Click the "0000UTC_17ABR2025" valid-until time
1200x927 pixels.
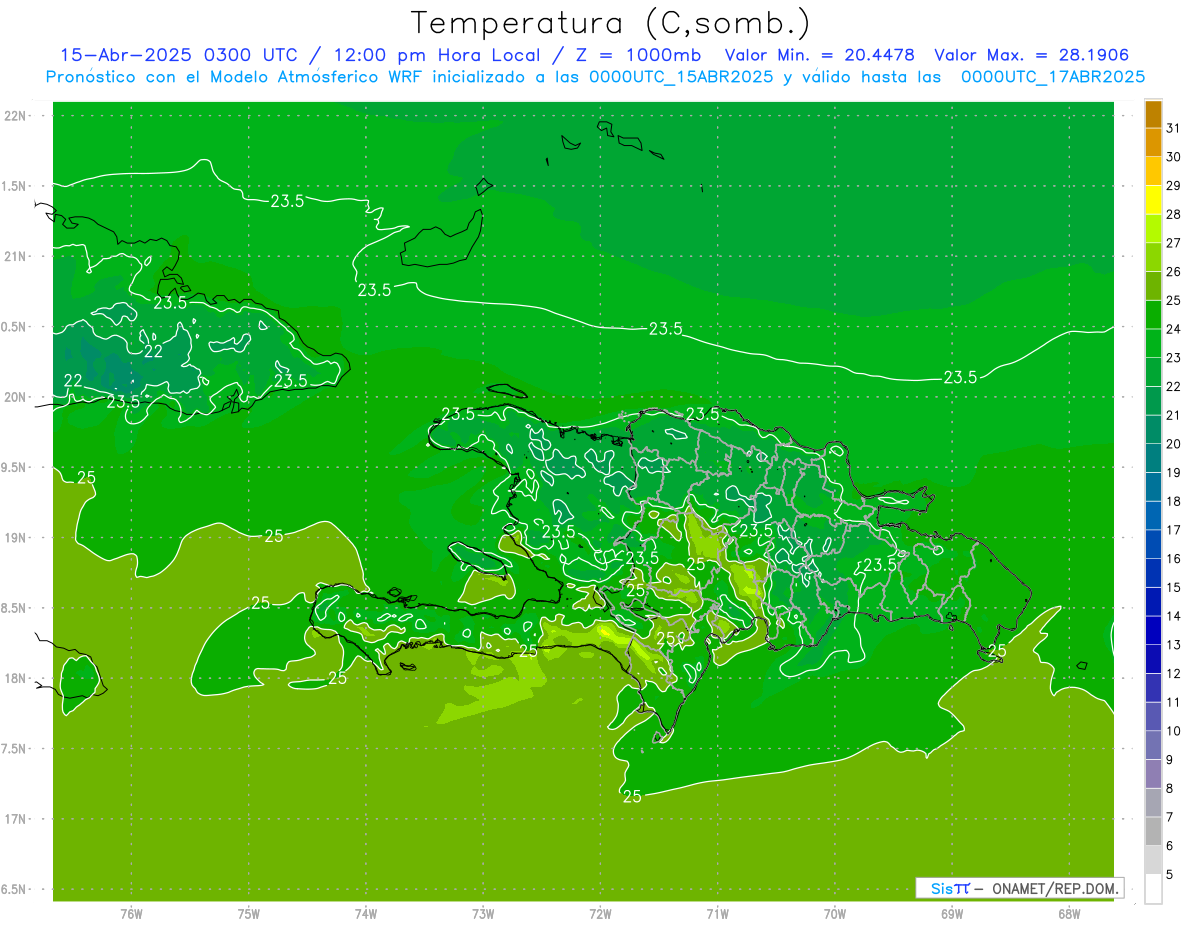[1053, 77]
